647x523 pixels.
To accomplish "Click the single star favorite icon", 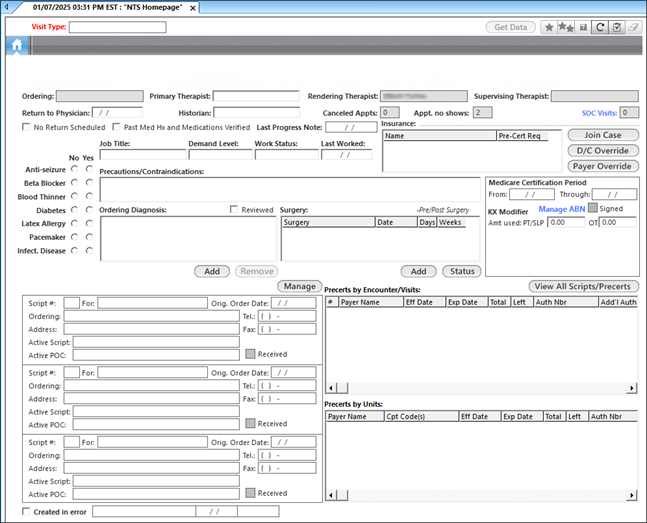I will click(549, 27).
